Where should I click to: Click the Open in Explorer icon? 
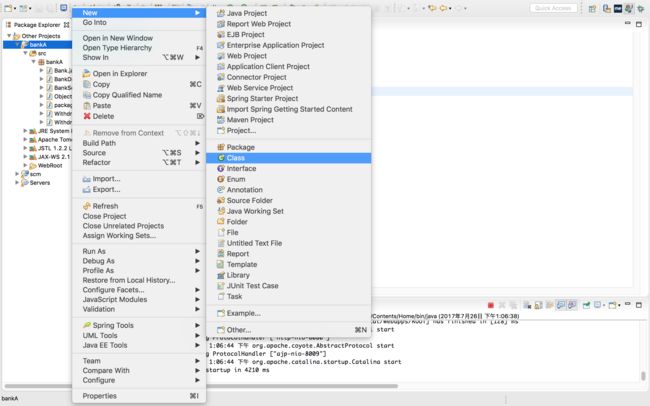point(87,73)
